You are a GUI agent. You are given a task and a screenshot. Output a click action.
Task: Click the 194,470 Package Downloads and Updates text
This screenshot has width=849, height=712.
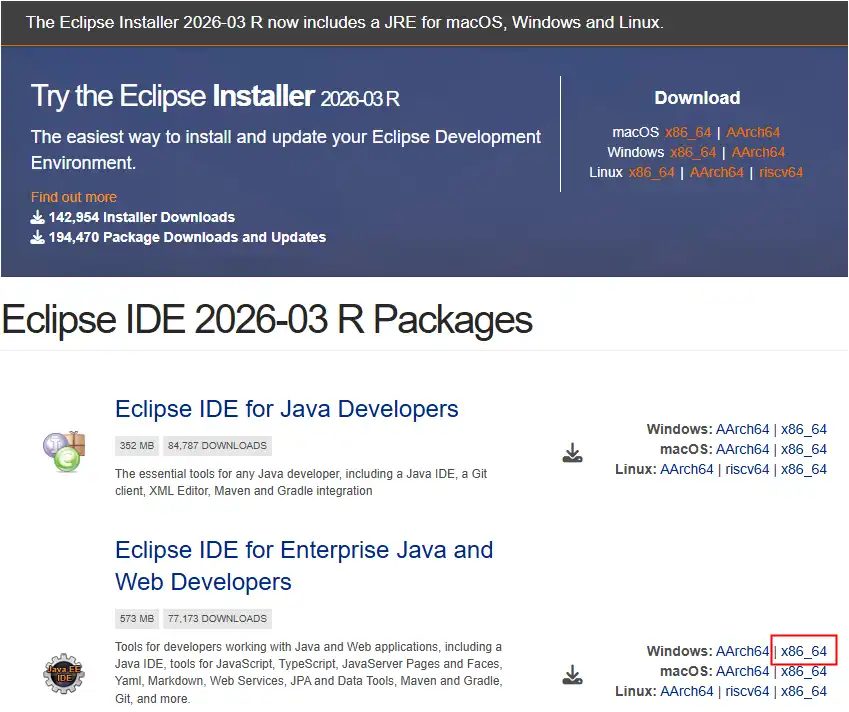(x=187, y=237)
